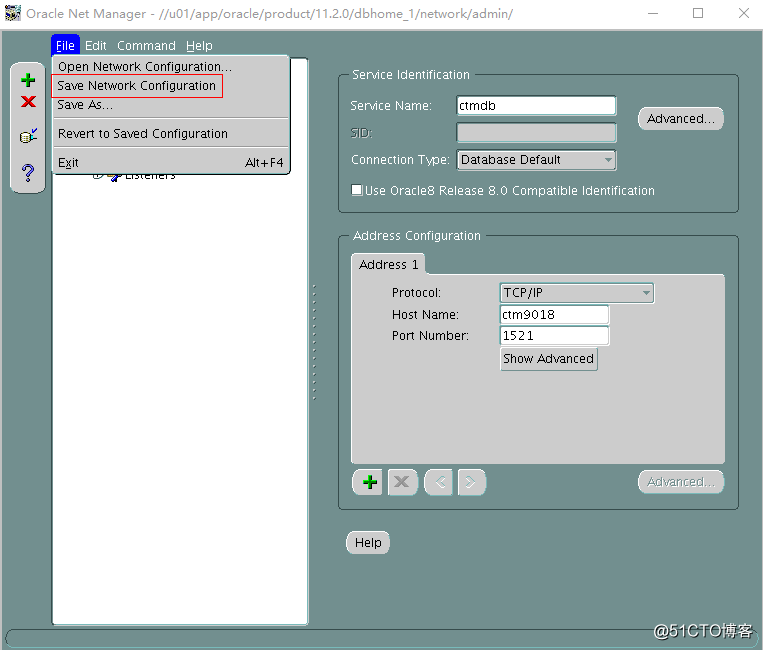763x650 pixels.
Task: Click the Port Number field 1521
Action: pyautogui.click(x=554, y=336)
